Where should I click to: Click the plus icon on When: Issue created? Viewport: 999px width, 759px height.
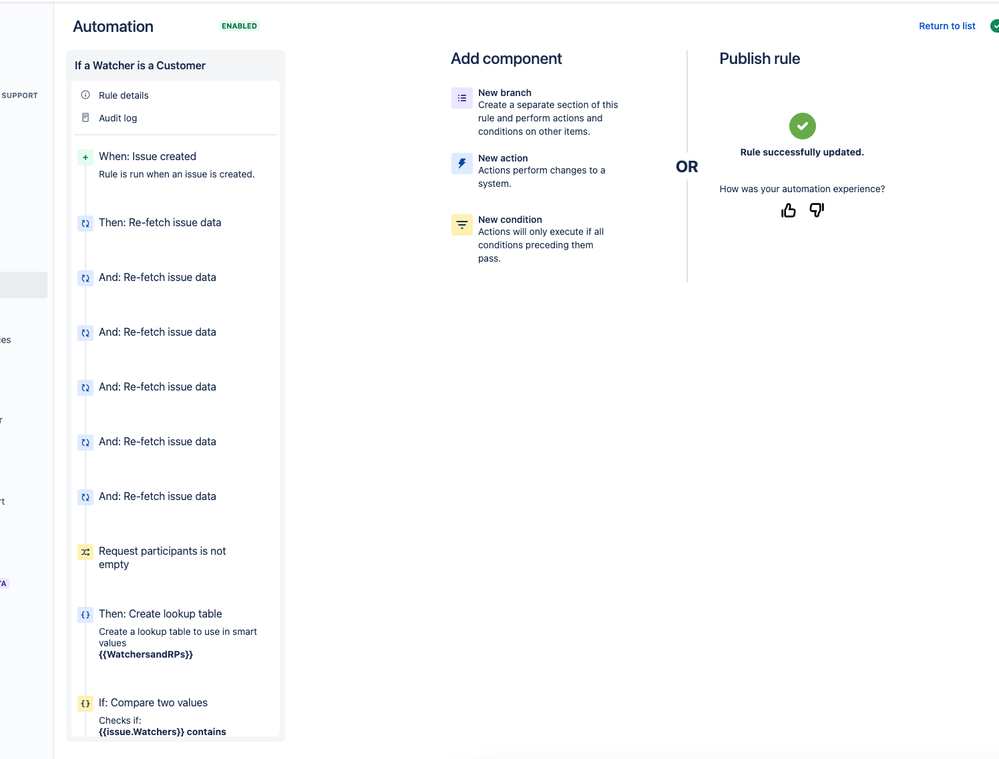point(85,156)
